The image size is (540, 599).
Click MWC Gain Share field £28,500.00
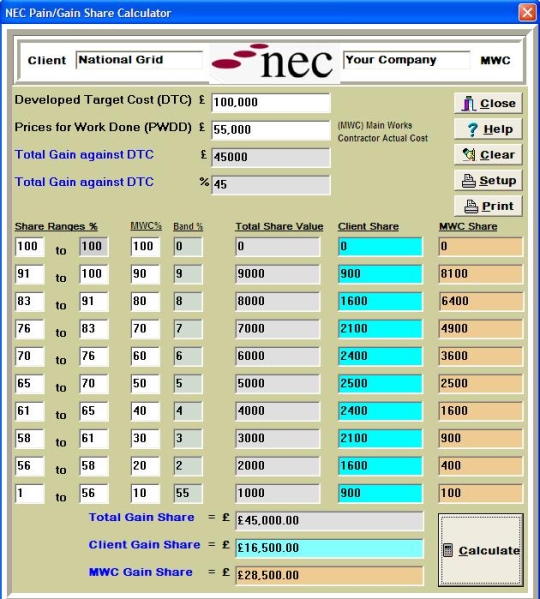pyautogui.click(x=329, y=576)
